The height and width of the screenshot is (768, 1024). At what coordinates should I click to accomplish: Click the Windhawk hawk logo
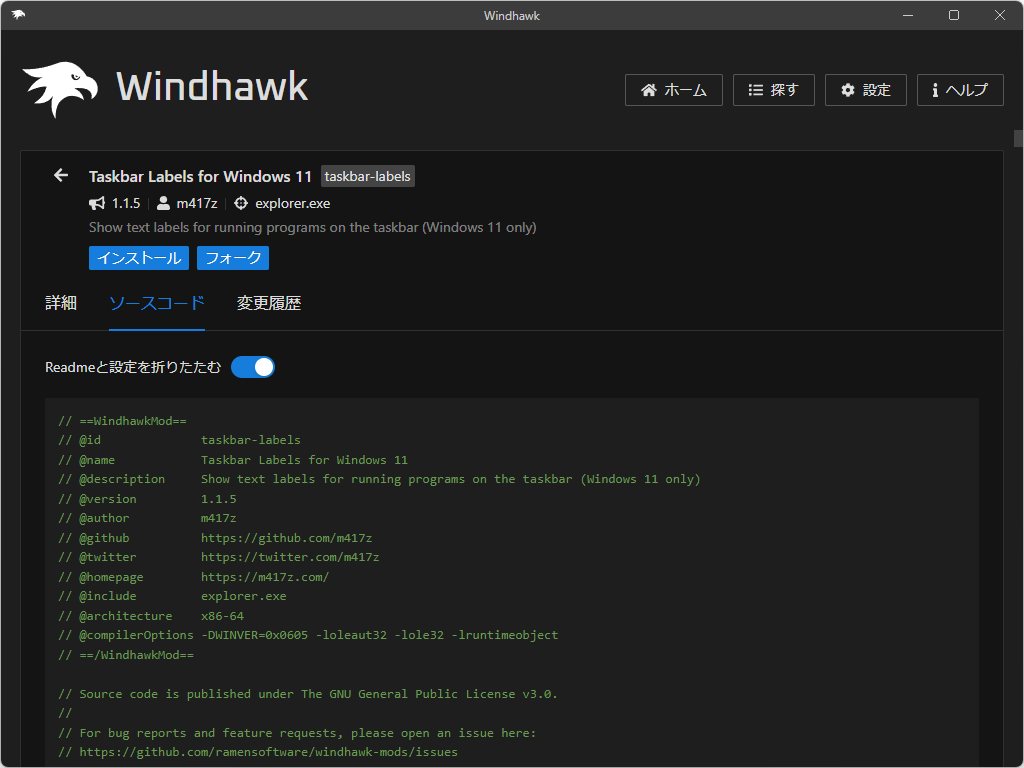click(x=61, y=89)
